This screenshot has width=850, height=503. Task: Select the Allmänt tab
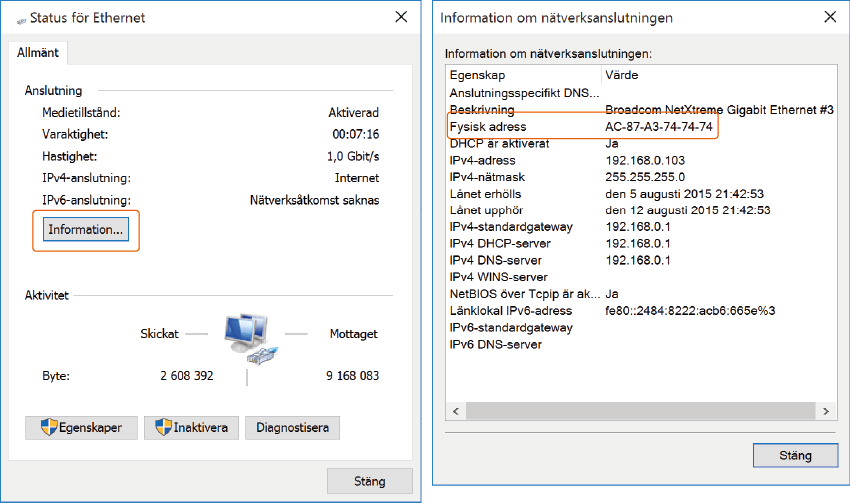[x=39, y=52]
